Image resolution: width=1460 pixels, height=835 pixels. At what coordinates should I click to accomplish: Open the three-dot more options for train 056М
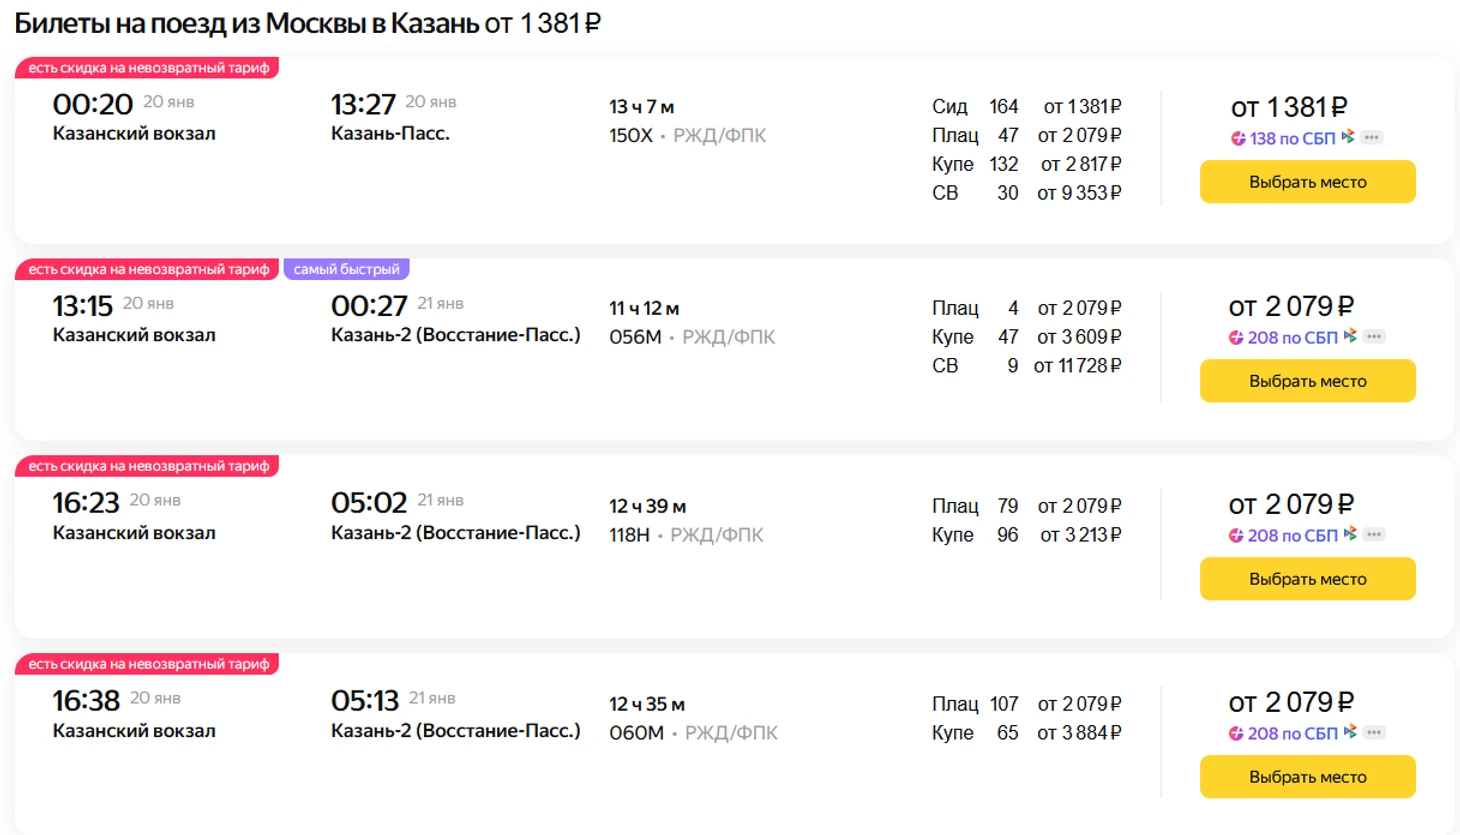[1374, 336]
